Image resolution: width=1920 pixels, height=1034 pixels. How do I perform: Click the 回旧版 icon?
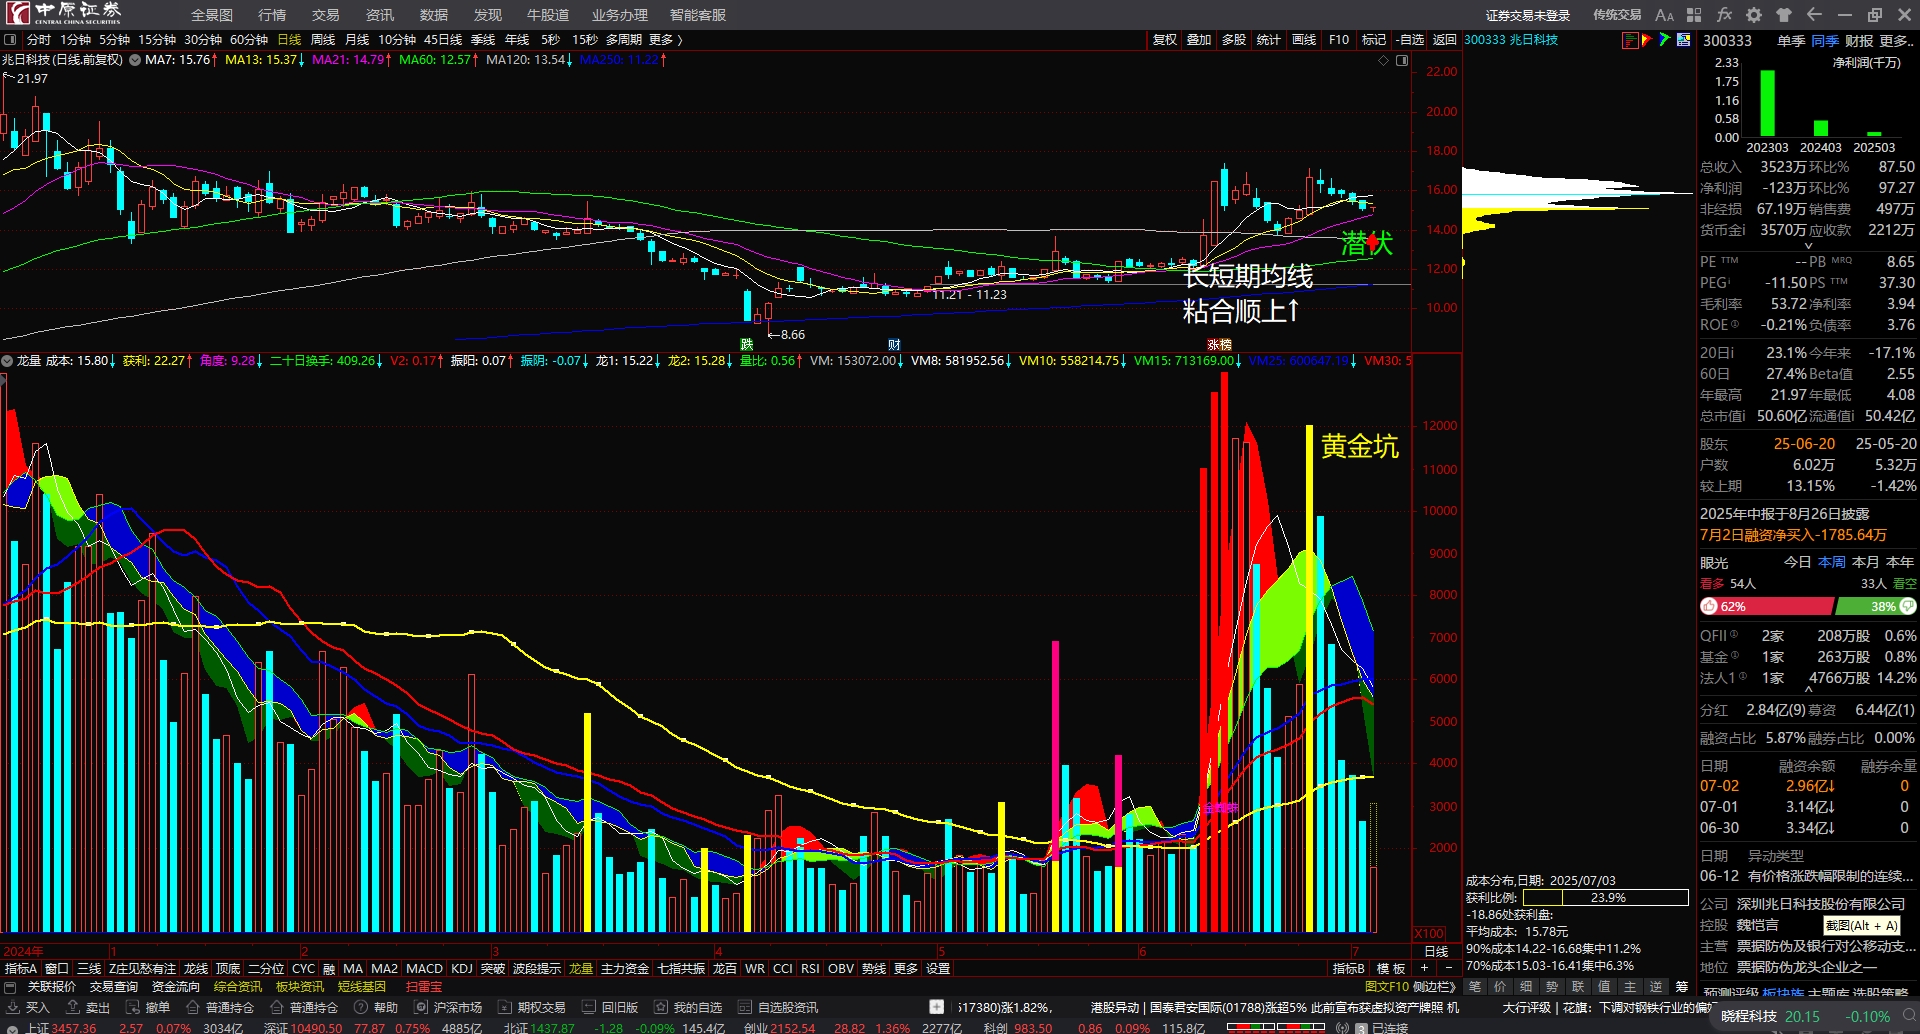tap(589, 1007)
